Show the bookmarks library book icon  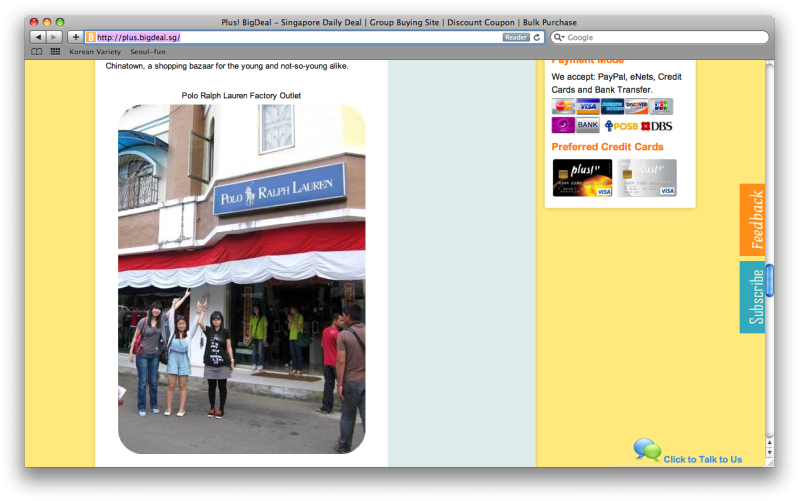[37, 51]
